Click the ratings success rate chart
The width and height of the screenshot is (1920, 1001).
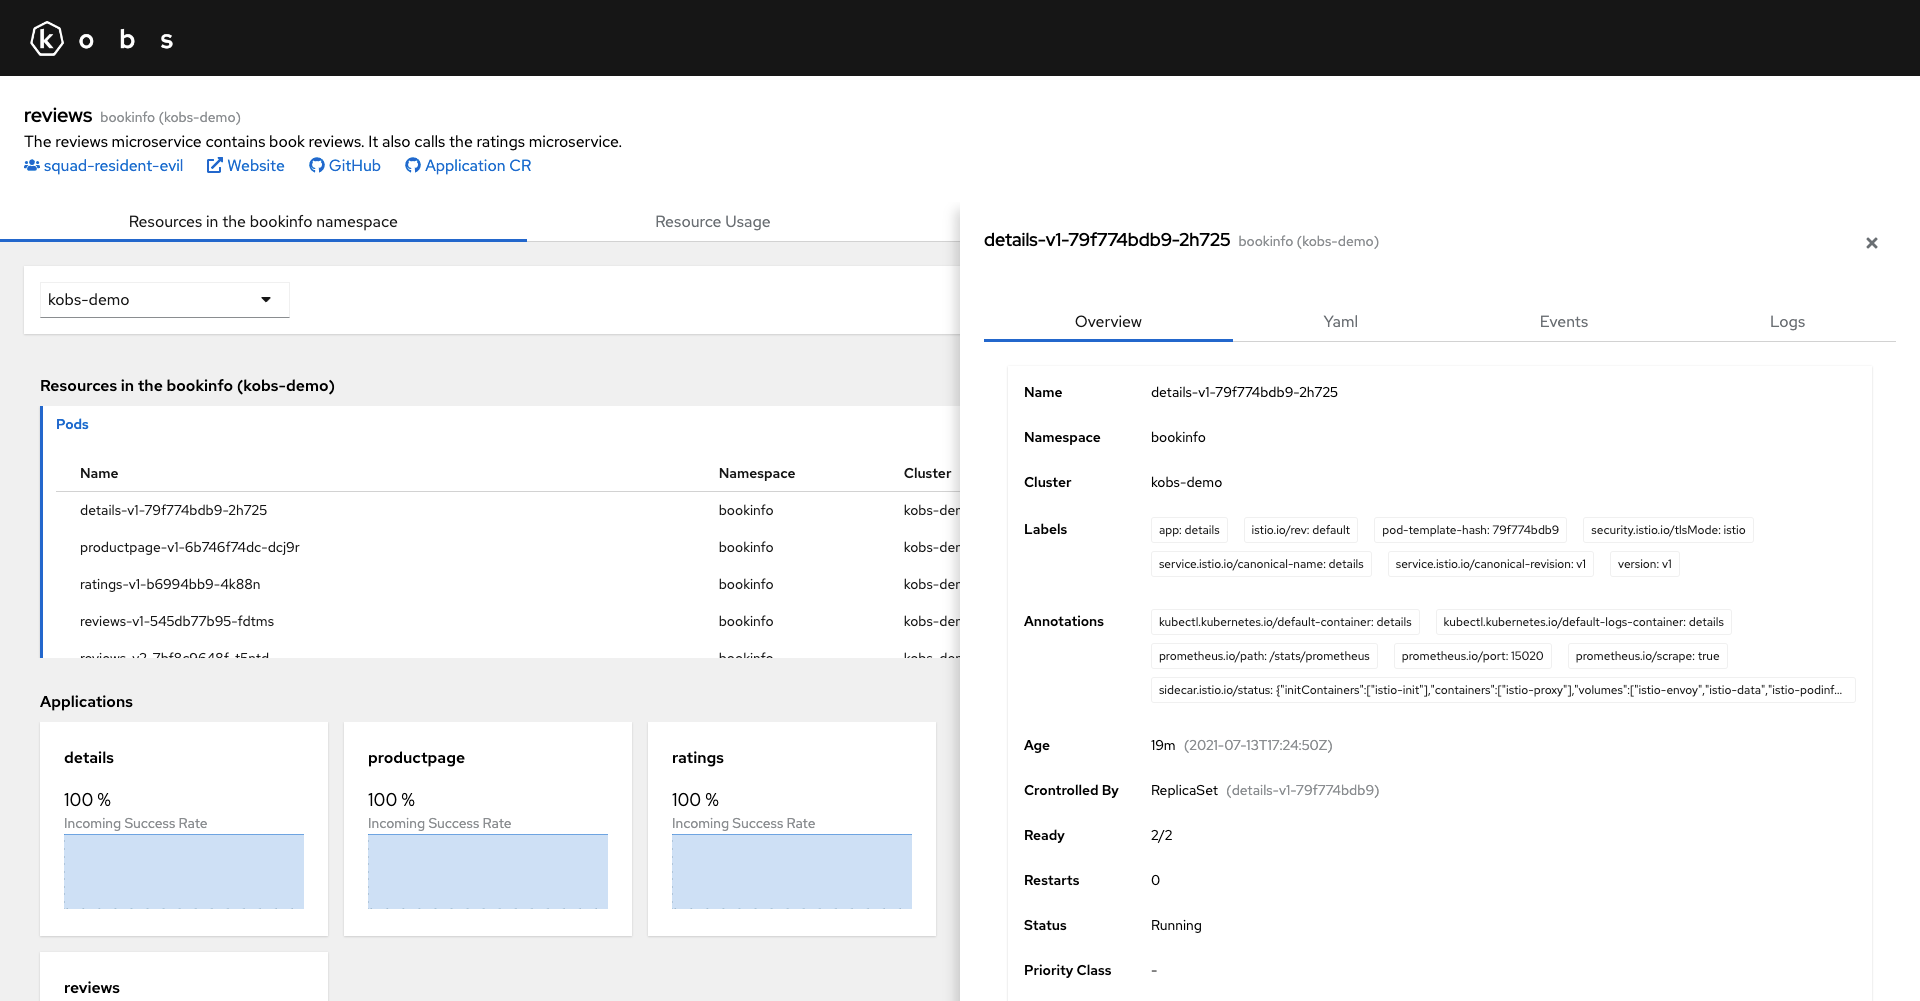(x=792, y=872)
